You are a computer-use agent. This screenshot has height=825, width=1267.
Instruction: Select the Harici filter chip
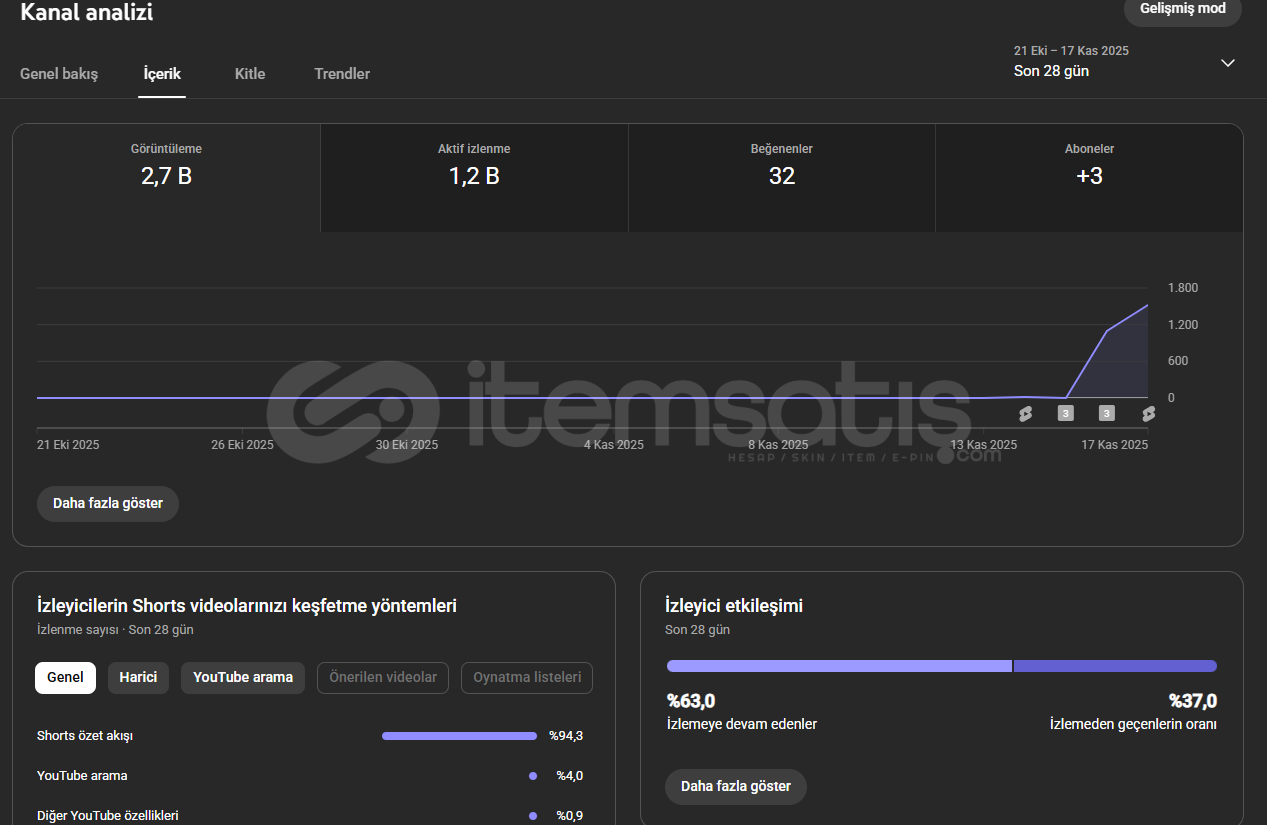tap(138, 677)
